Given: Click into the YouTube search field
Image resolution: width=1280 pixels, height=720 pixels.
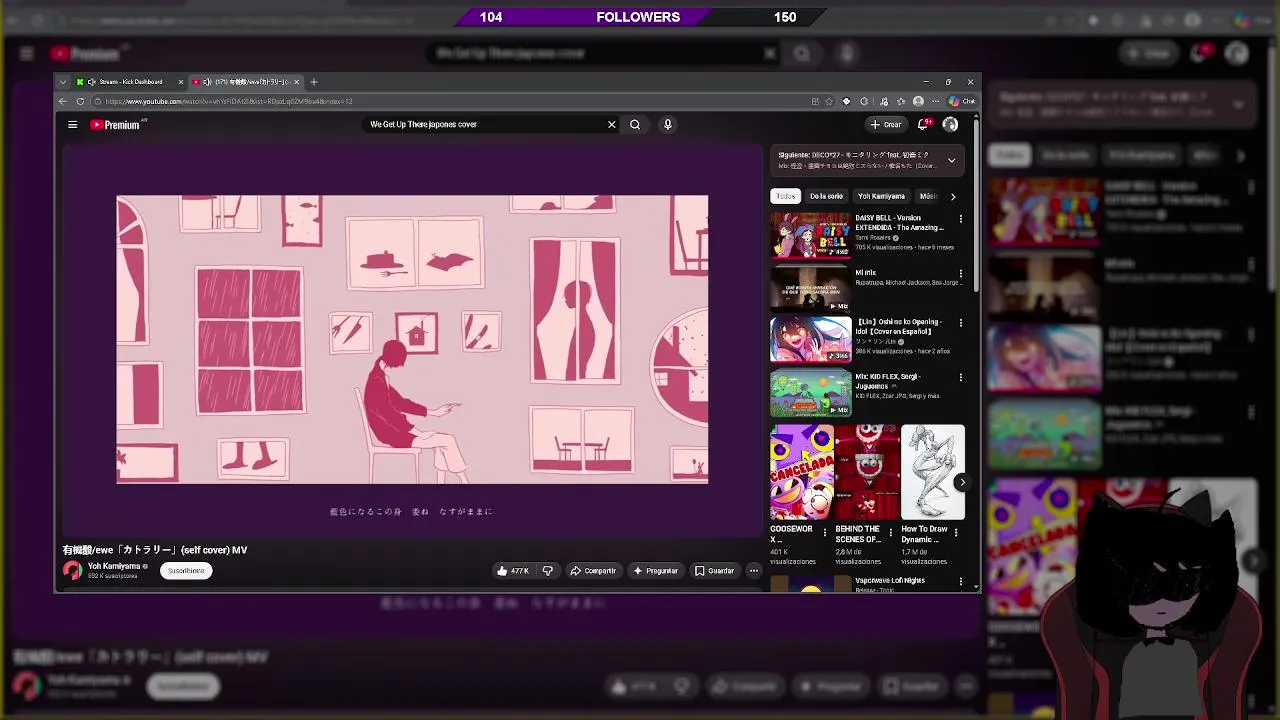Looking at the screenshot, I should tap(485, 125).
